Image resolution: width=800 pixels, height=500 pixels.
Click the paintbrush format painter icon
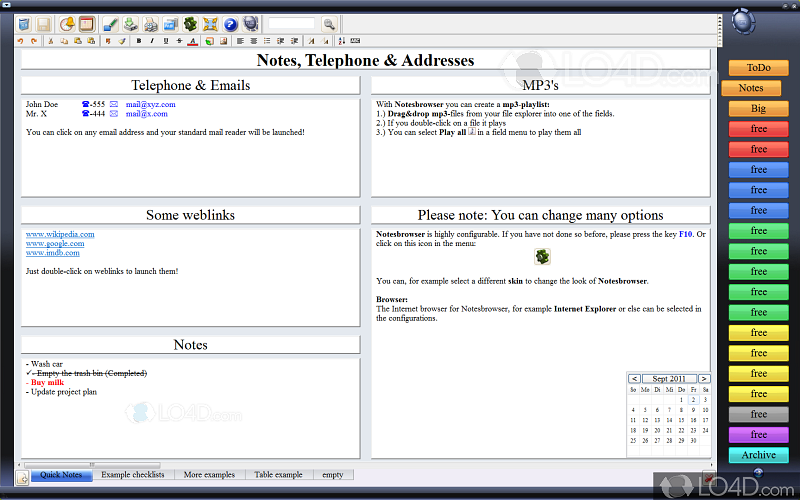(122, 41)
